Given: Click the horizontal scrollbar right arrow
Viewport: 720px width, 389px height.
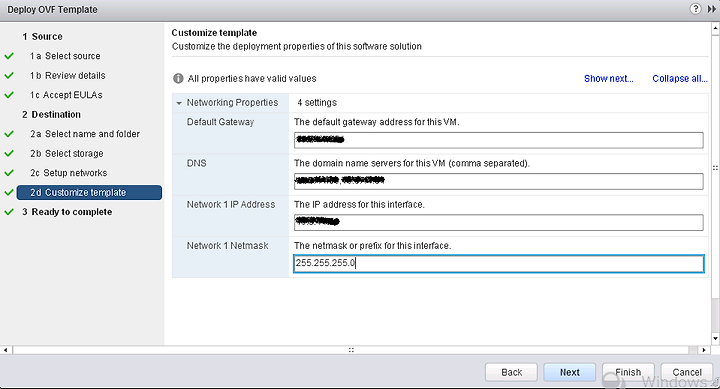Looking at the screenshot, I should coord(704,350).
